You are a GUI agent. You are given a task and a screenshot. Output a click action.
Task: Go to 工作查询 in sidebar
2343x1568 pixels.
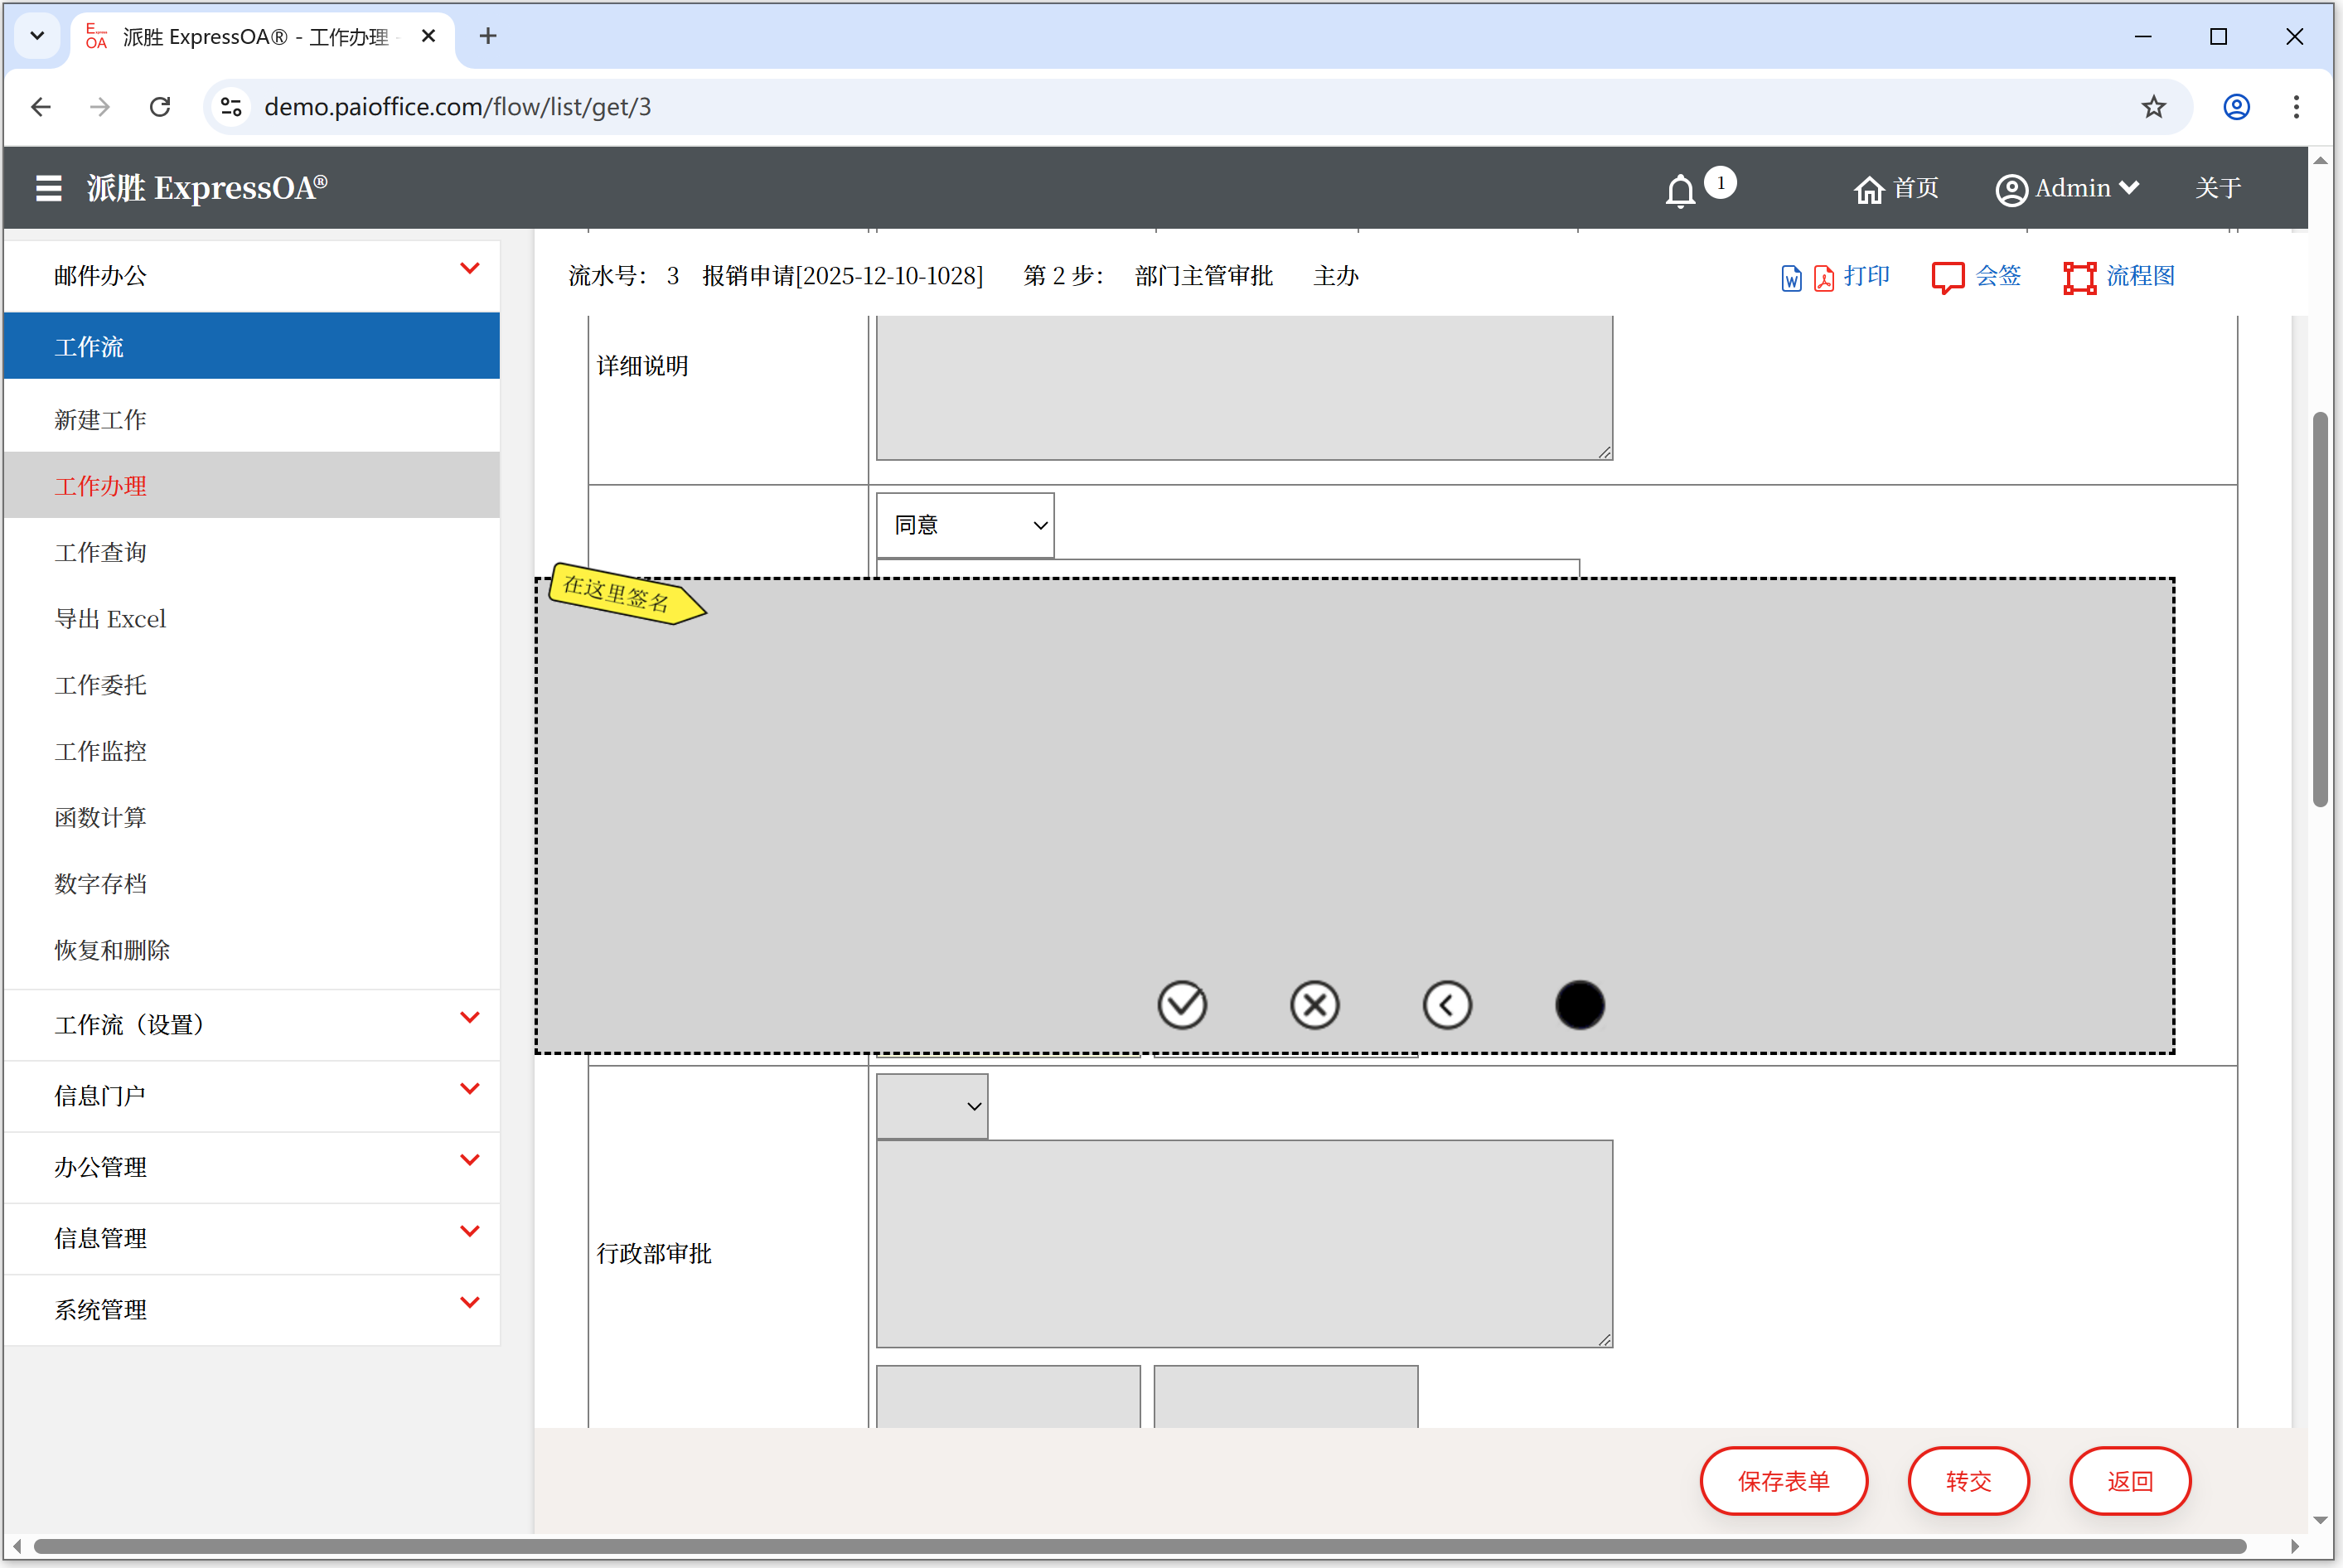coord(100,552)
